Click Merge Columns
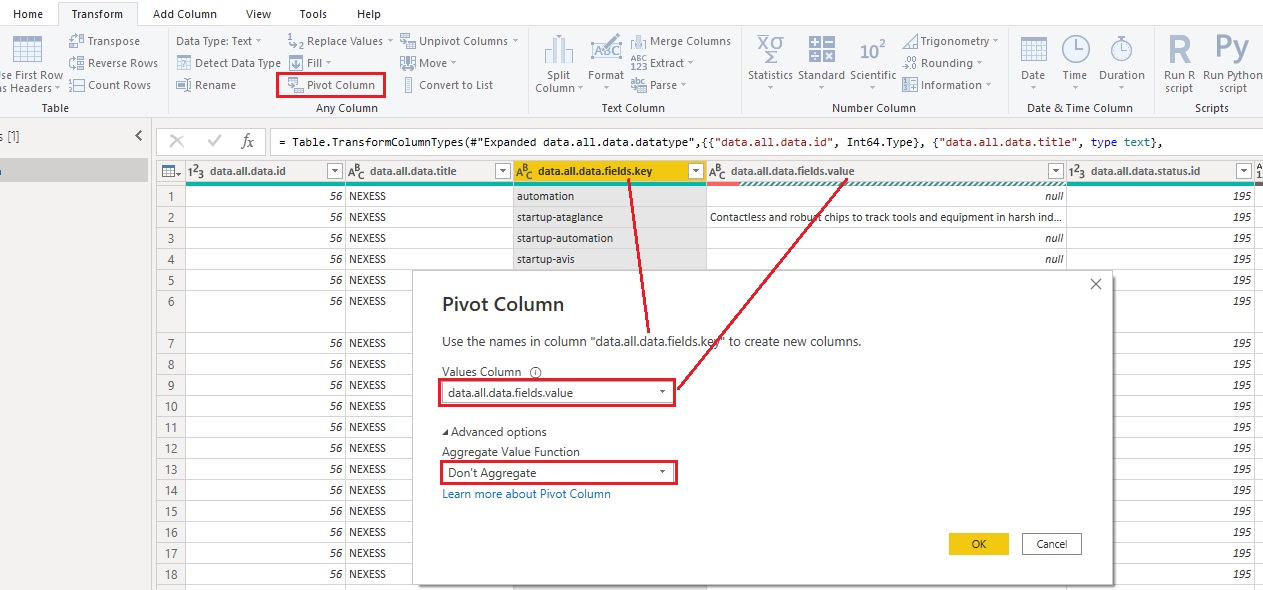 (x=680, y=41)
